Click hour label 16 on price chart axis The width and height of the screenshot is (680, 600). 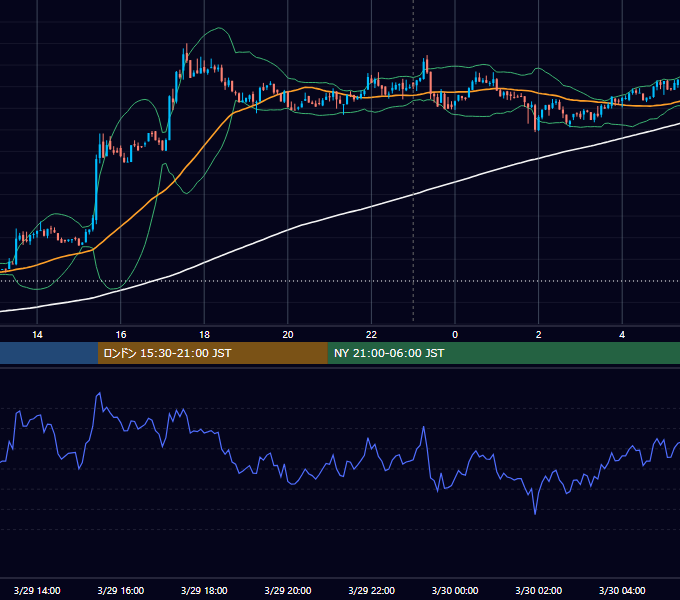[x=121, y=335]
